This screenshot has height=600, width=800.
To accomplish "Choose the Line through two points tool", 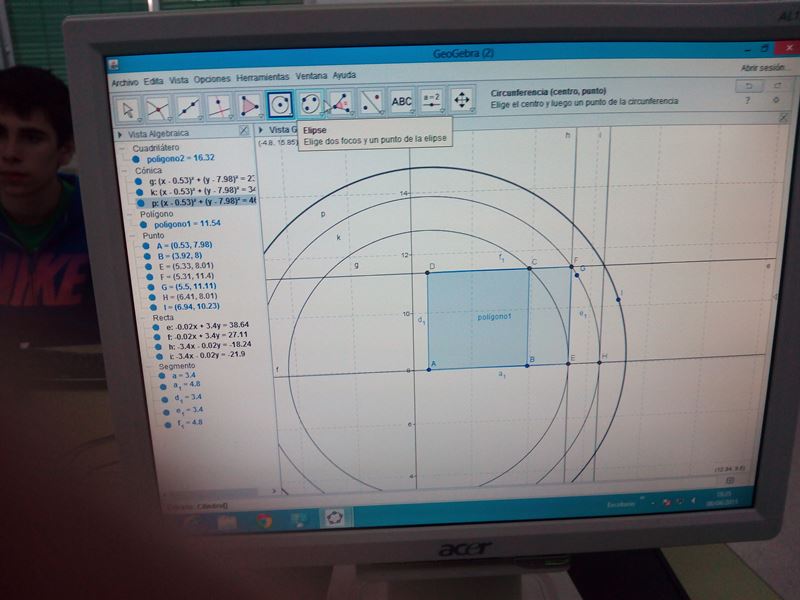I will (x=188, y=104).
